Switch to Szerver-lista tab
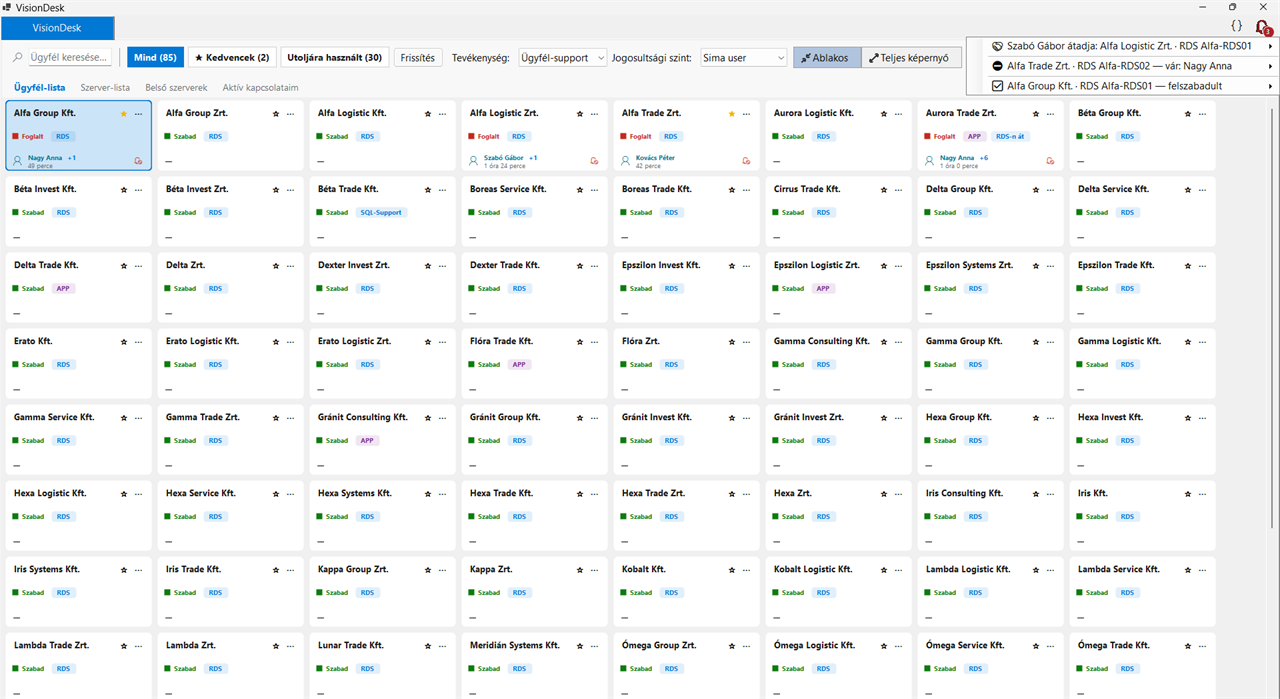Screen dimensions: 1280x699 coord(105,88)
